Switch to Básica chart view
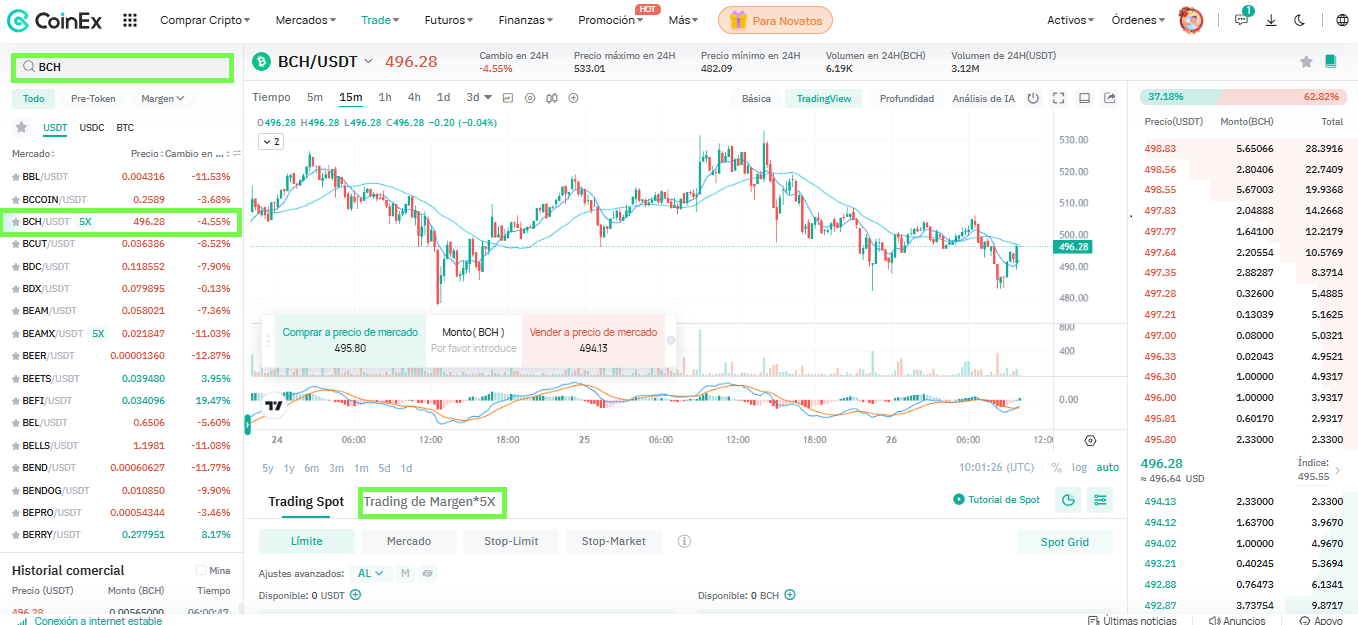1358x625 pixels. [756, 98]
